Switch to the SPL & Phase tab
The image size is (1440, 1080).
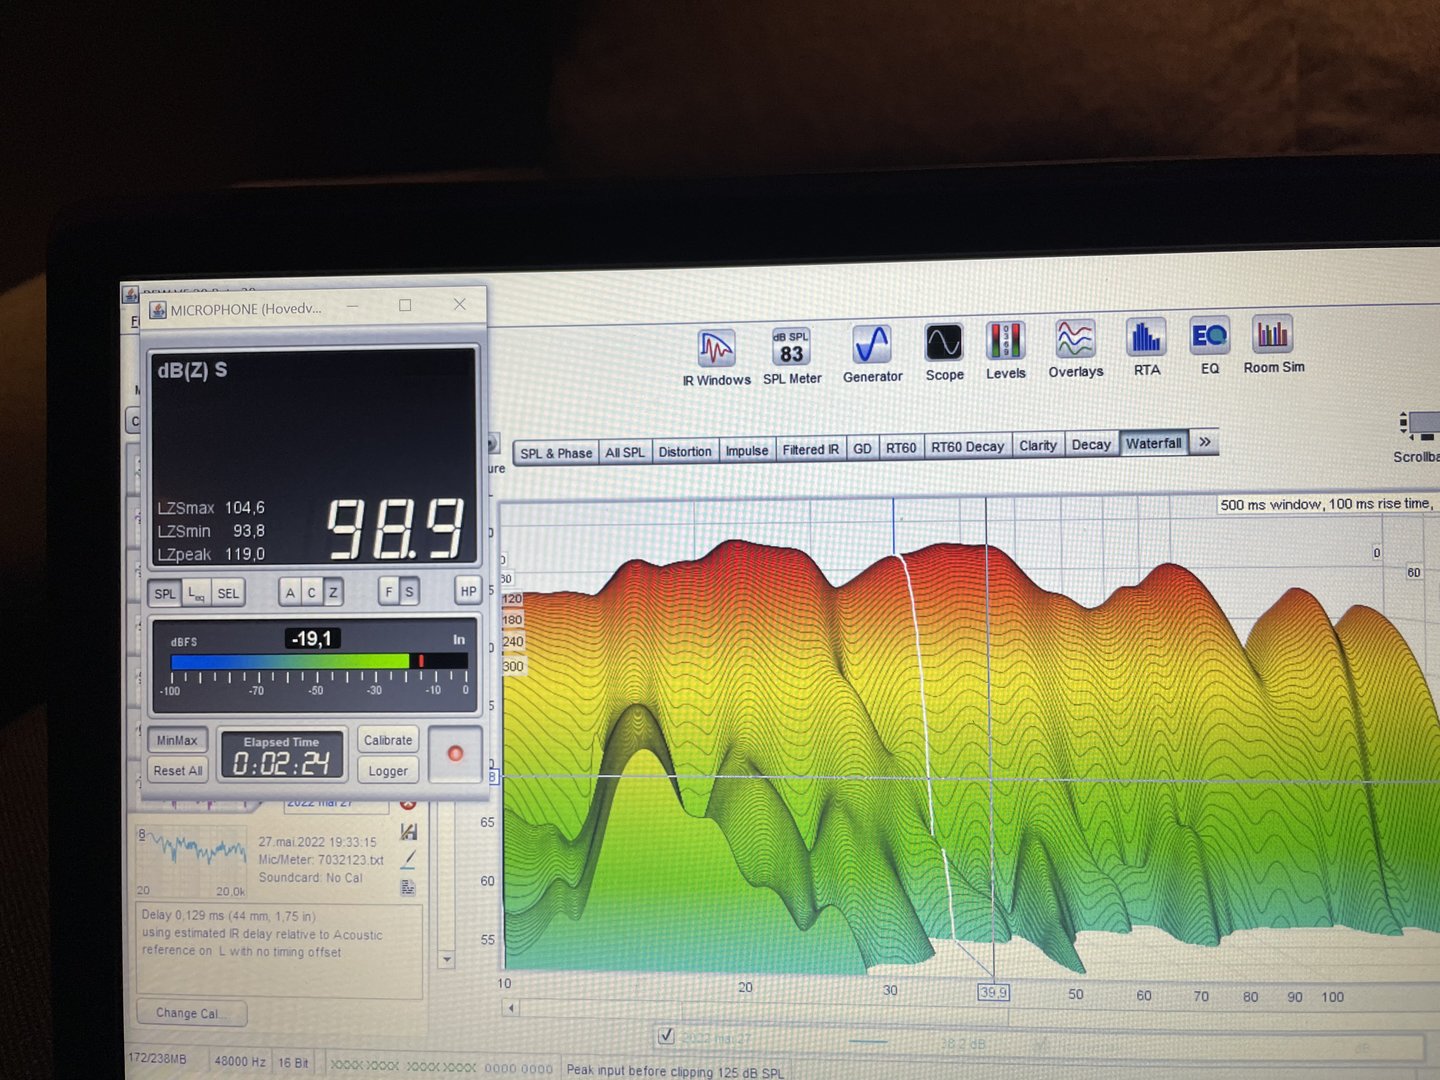coord(556,453)
